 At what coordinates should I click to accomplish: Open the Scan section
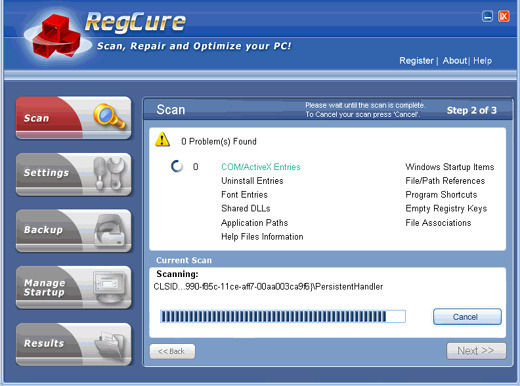73,117
